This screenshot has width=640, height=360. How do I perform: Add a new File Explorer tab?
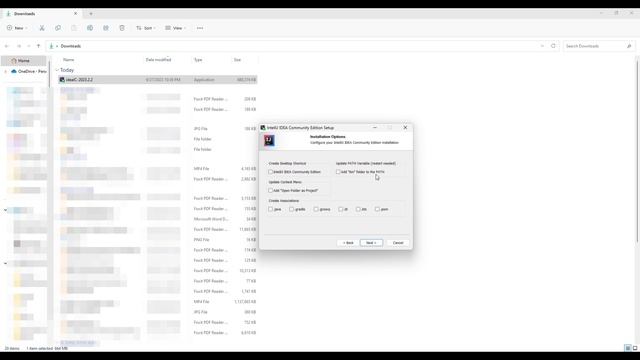pyautogui.click(x=91, y=13)
